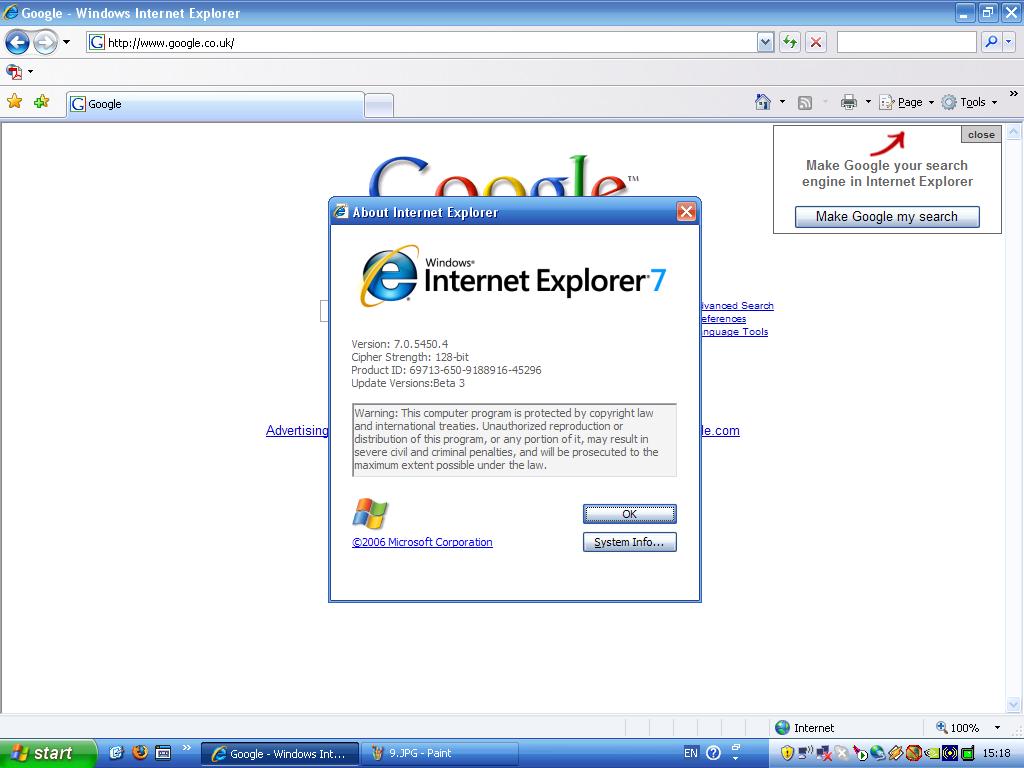
Task: Click the address bar showing google.co.uk
Action: tap(421, 43)
